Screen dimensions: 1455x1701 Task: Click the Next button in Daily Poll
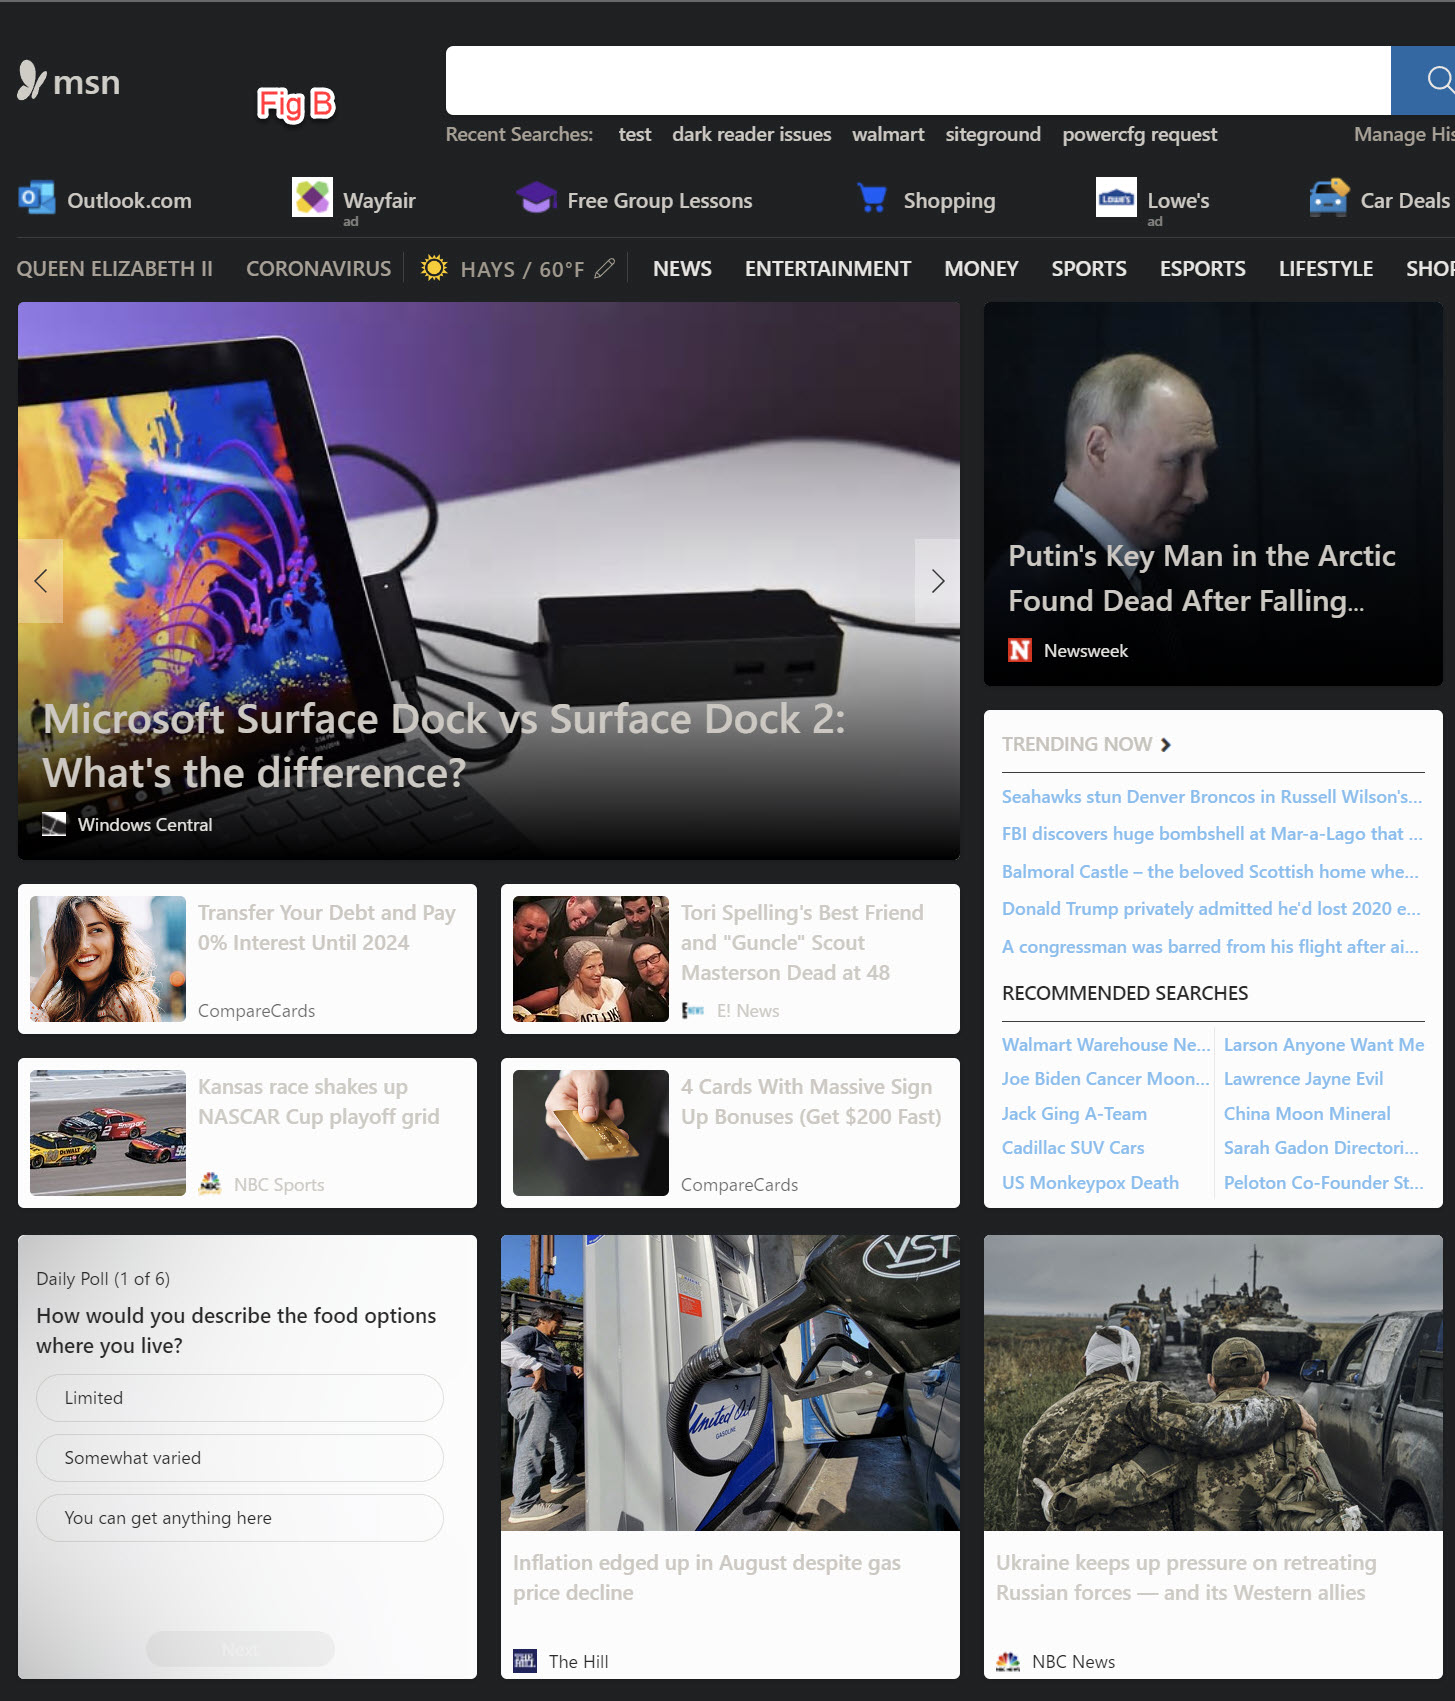240,1649
